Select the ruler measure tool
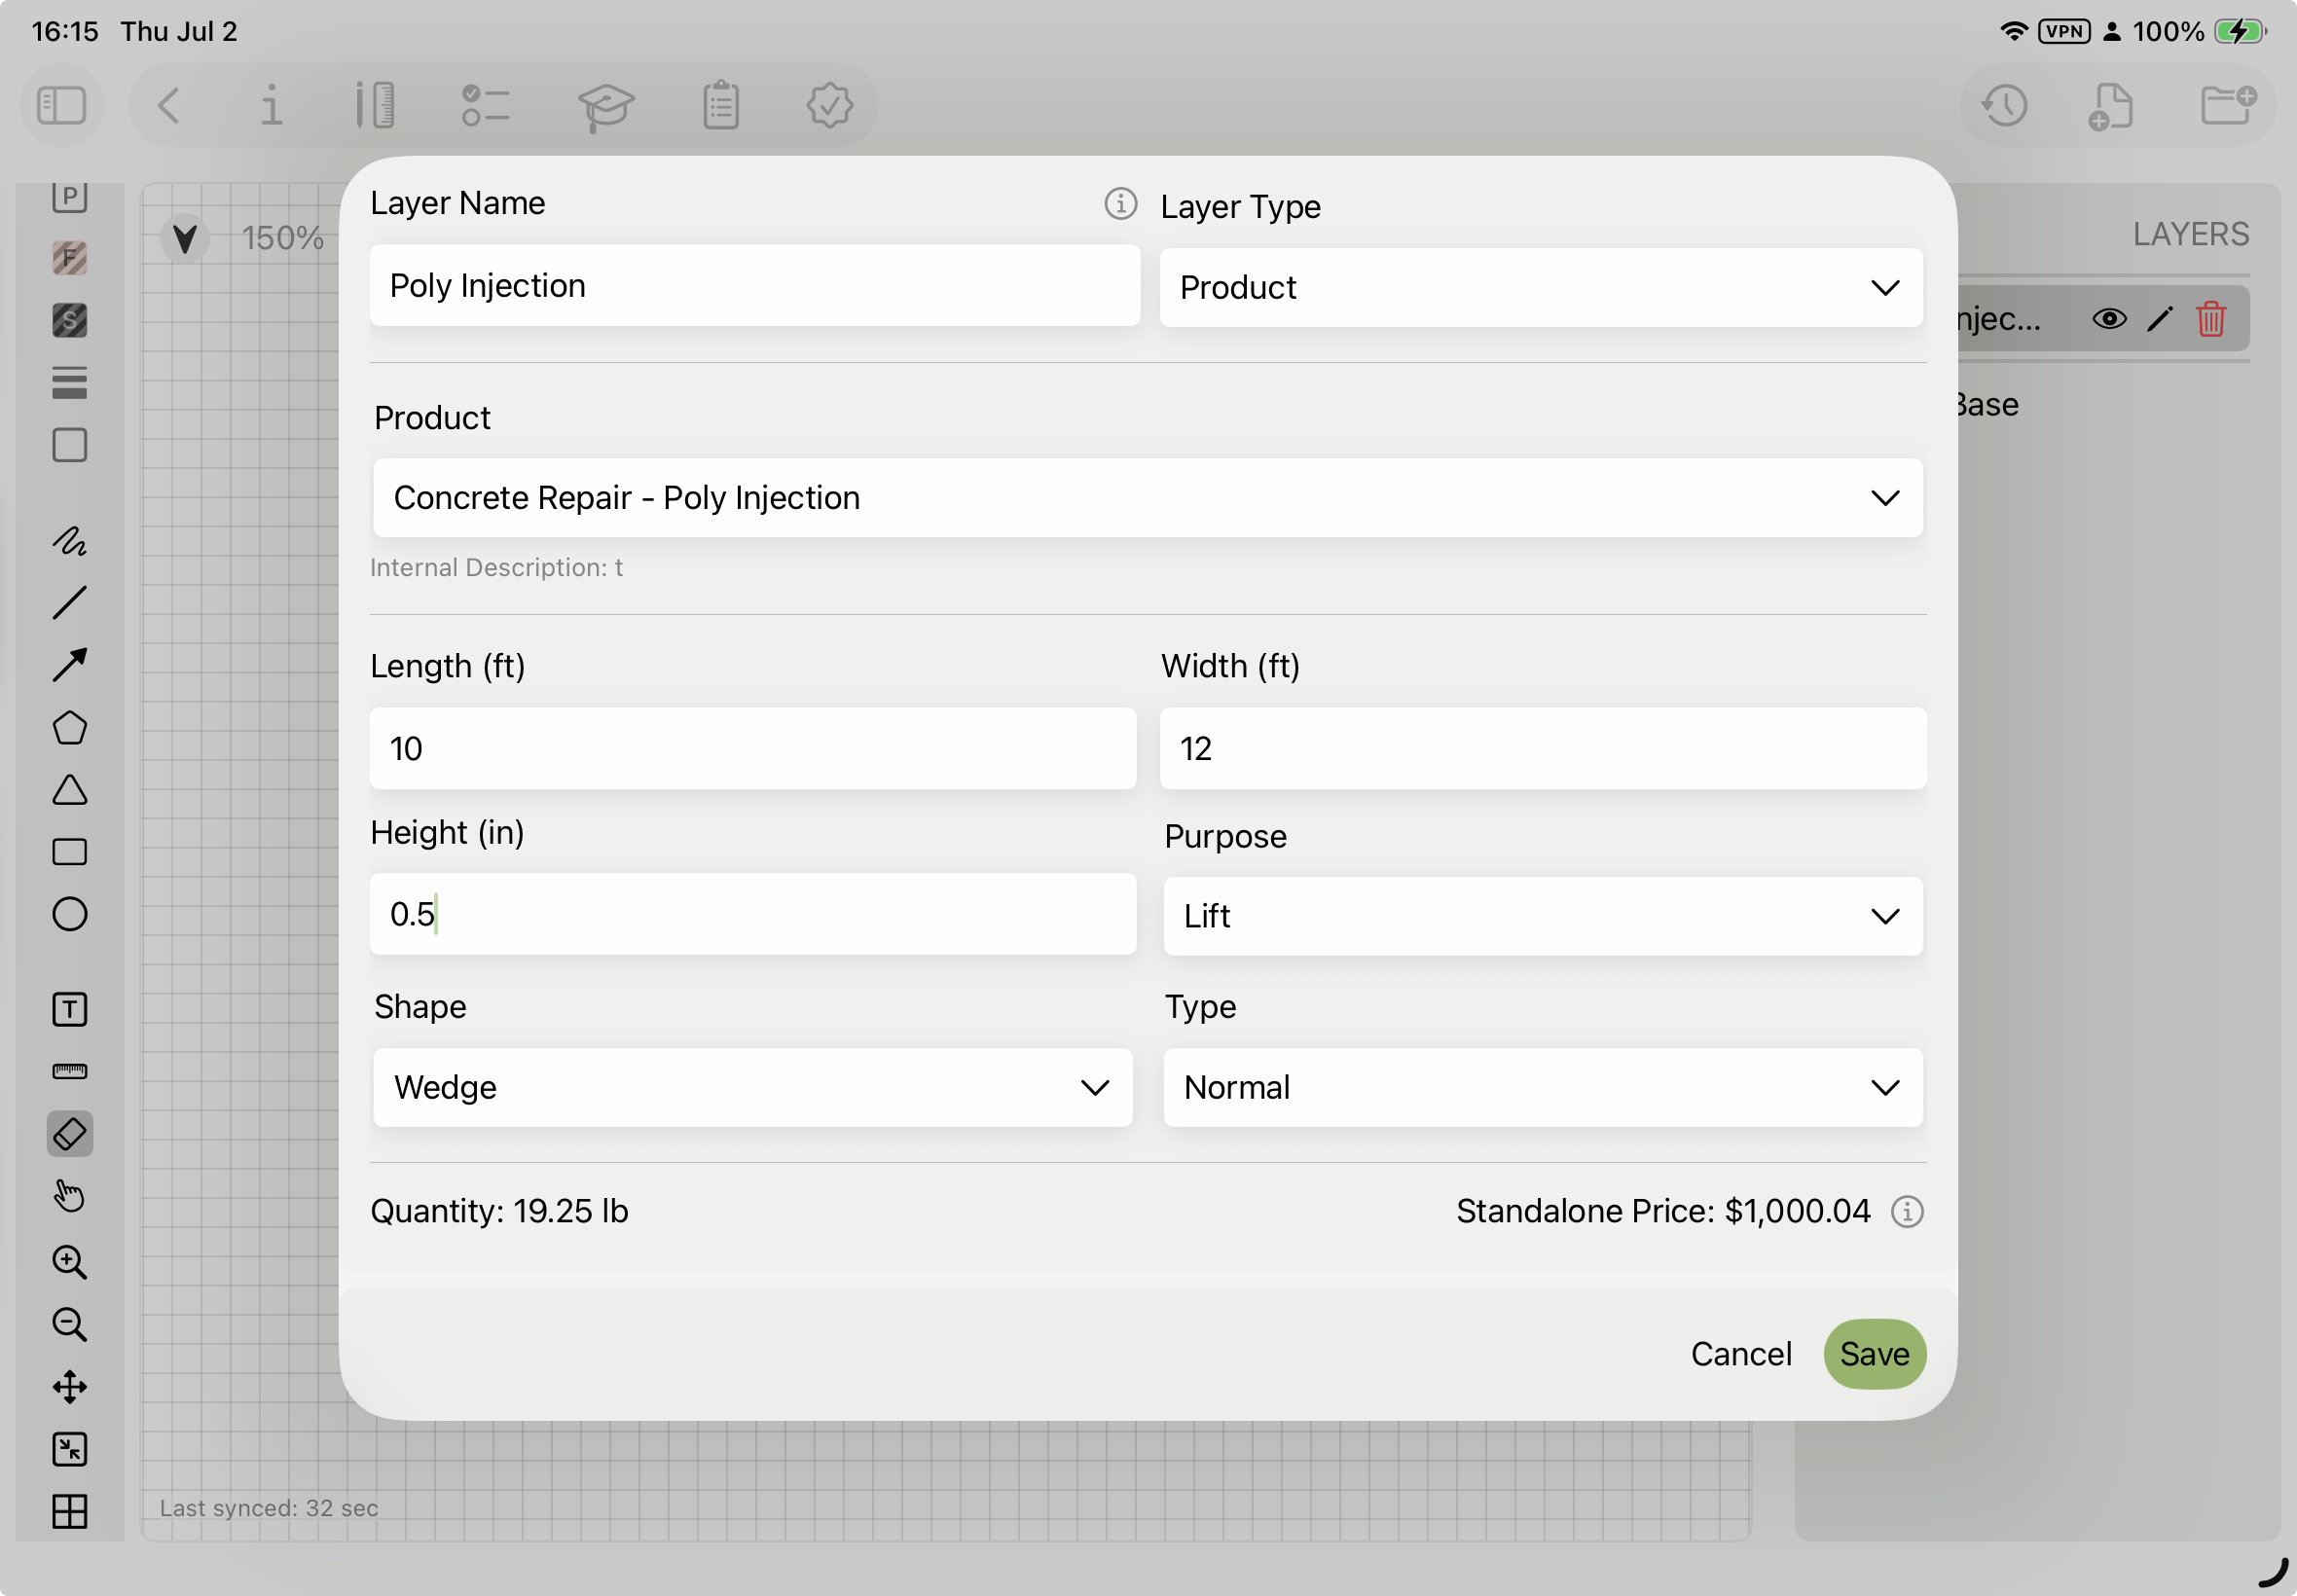Screen dimensions: 2297x1596 (x=70, y=1072)
